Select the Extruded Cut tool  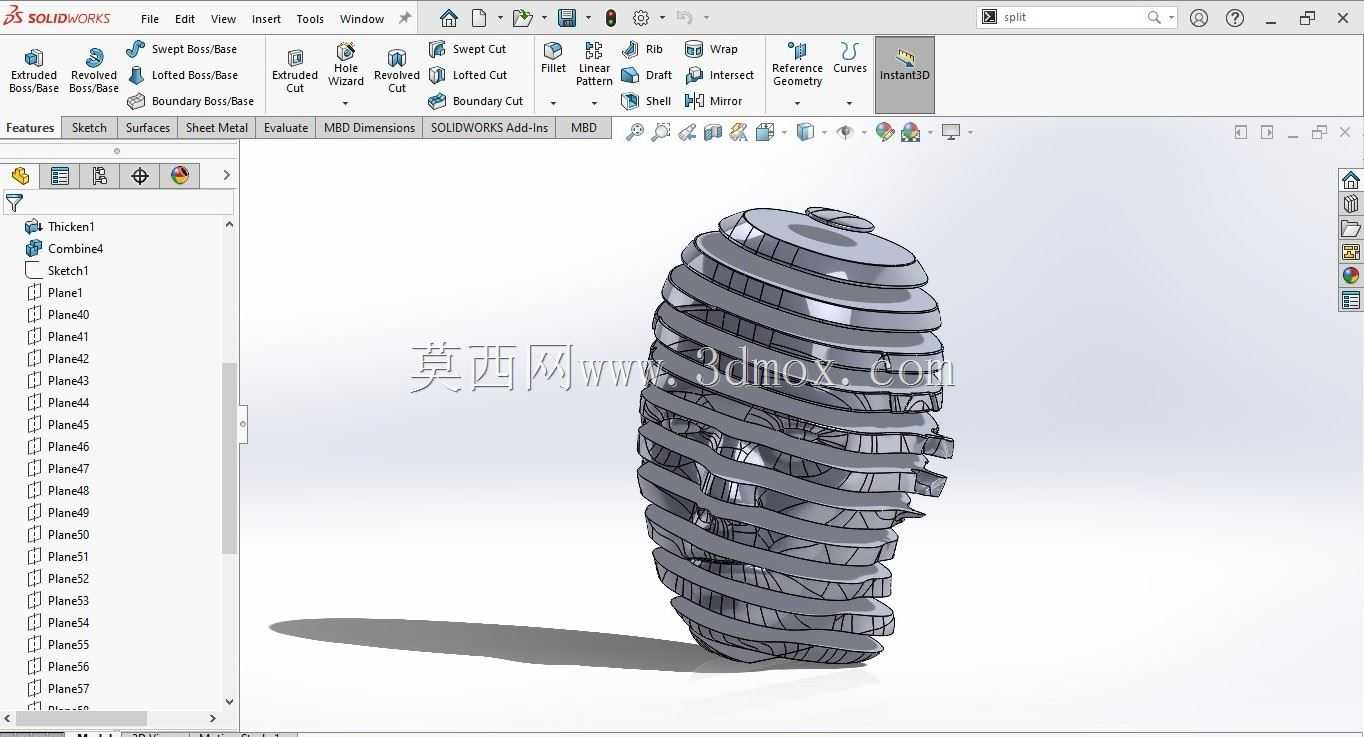pos(295,70)
